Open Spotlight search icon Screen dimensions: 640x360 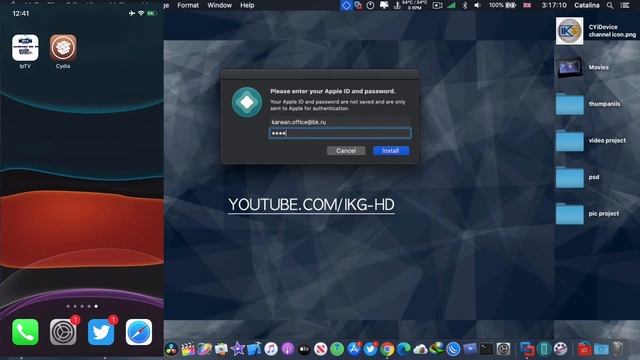tap(609, 5)
